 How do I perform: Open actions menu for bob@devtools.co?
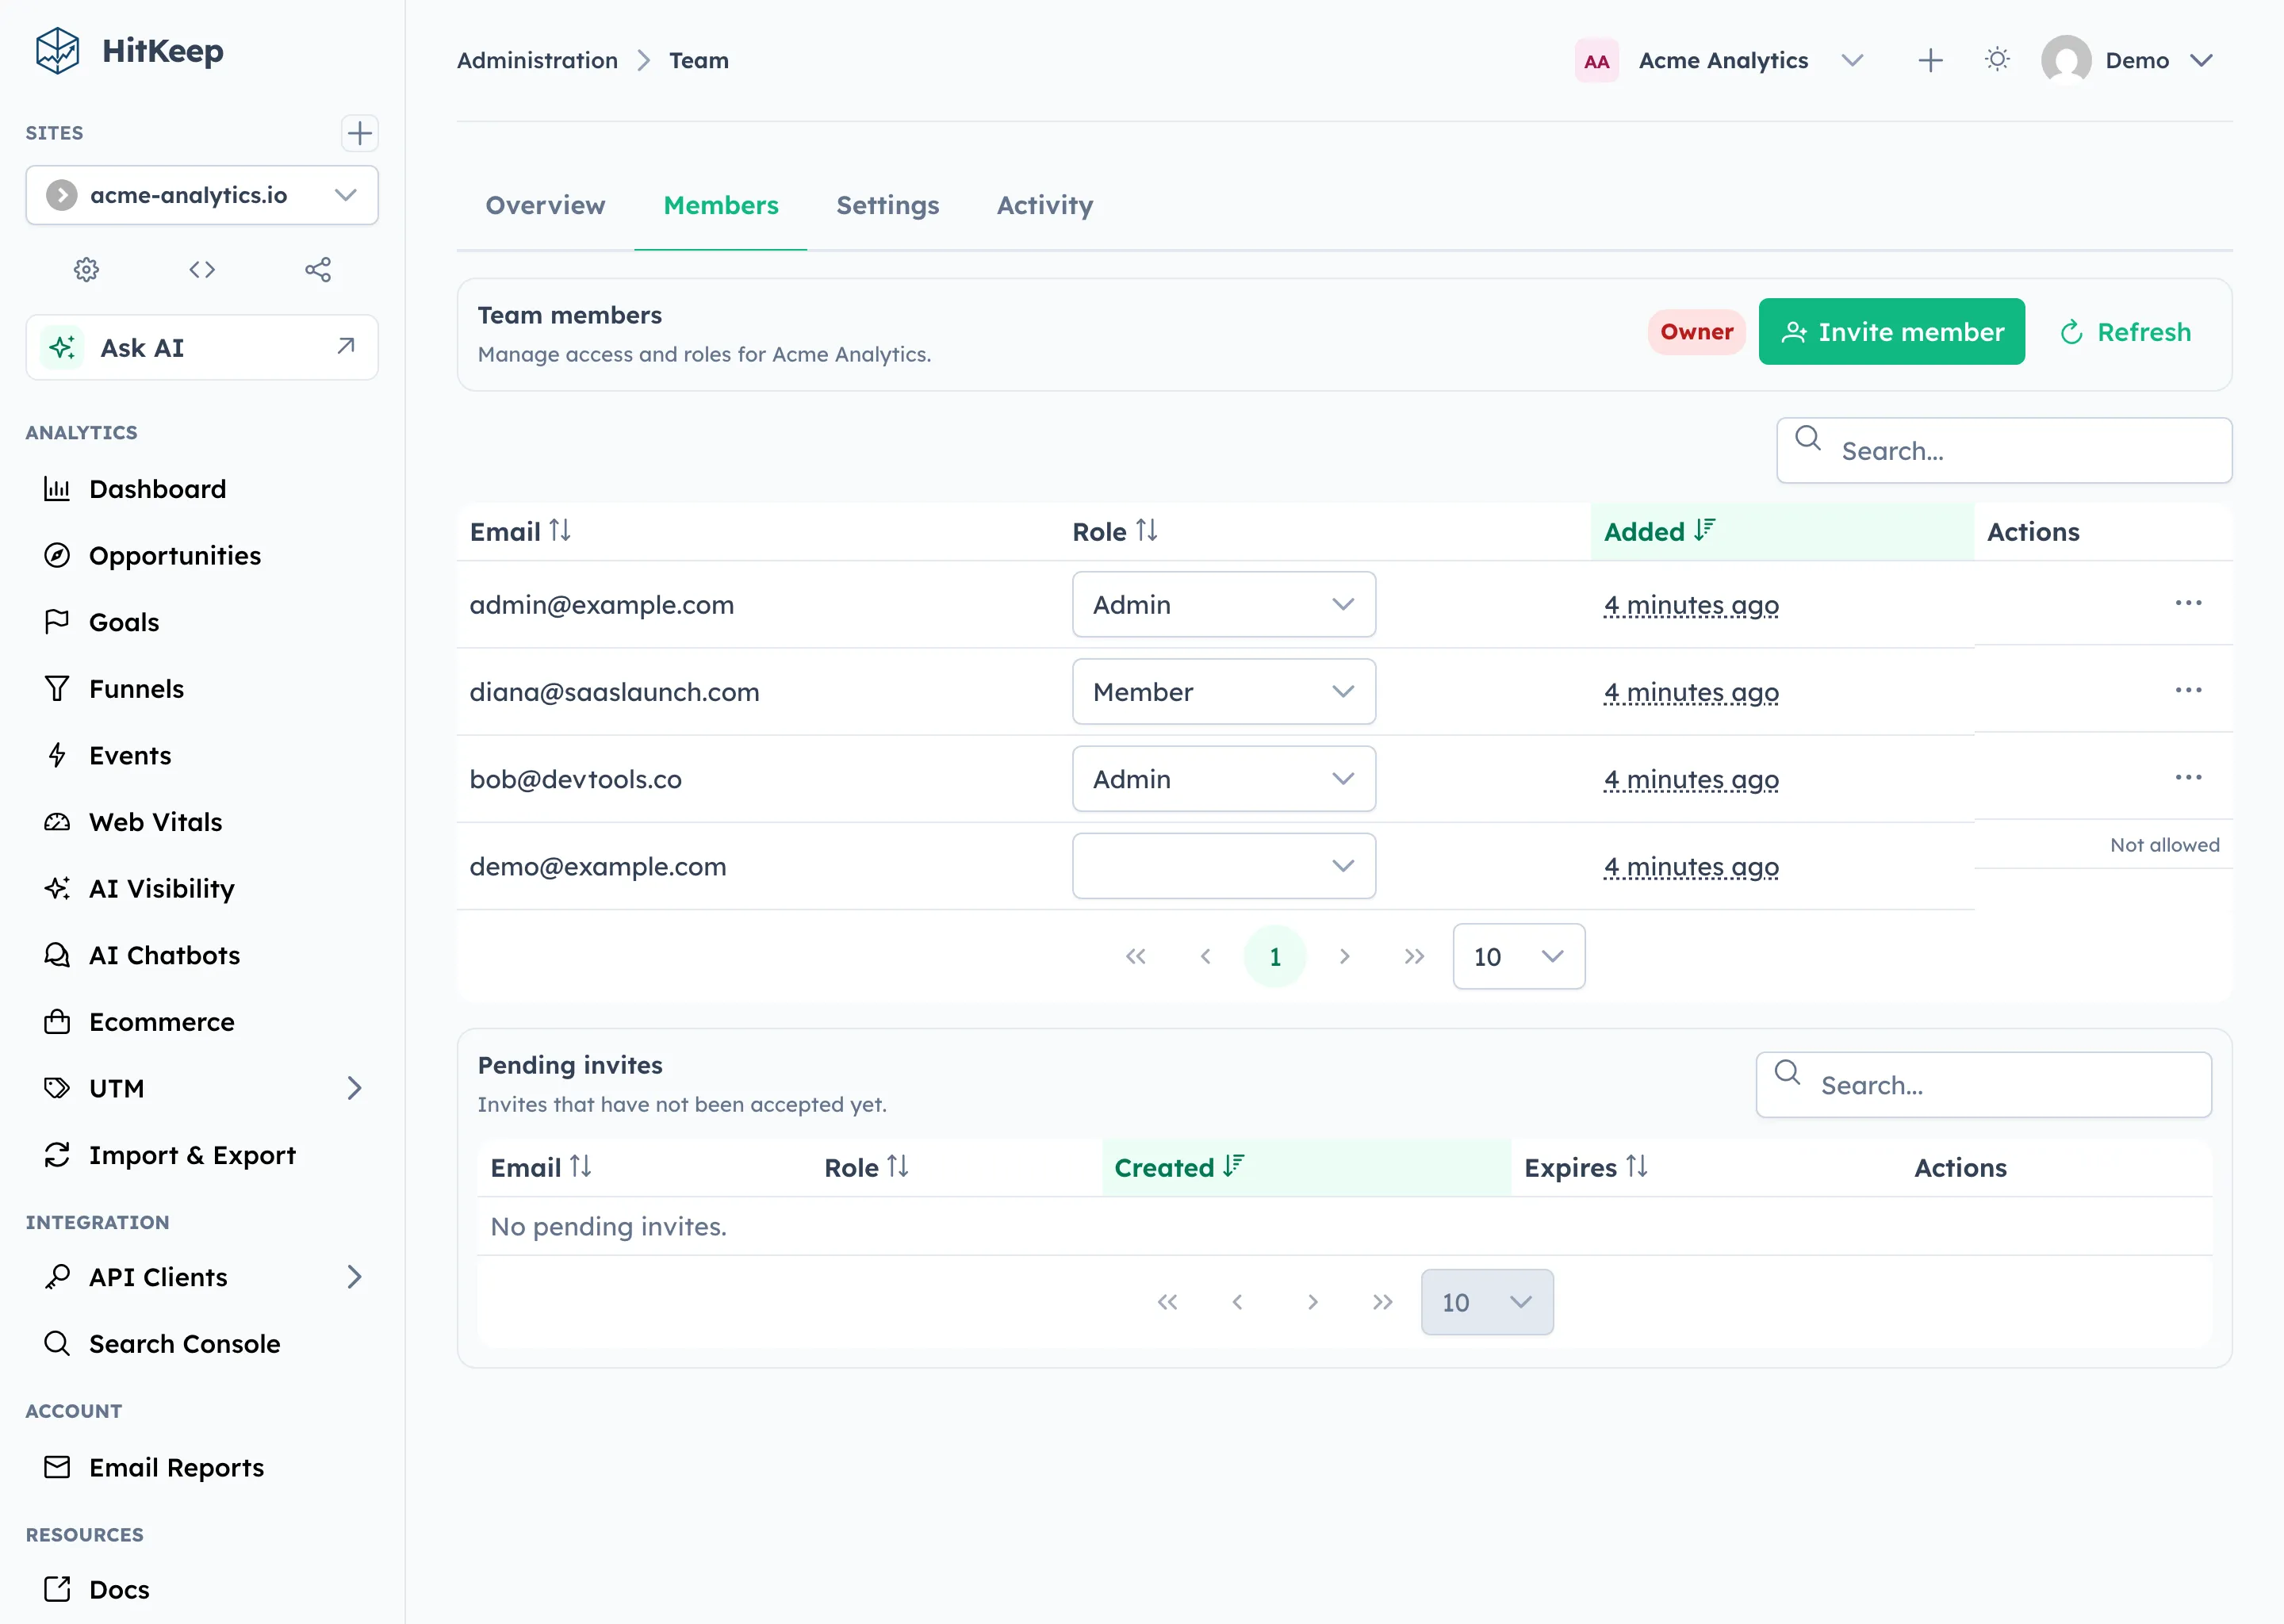[x=2188, y=777]
